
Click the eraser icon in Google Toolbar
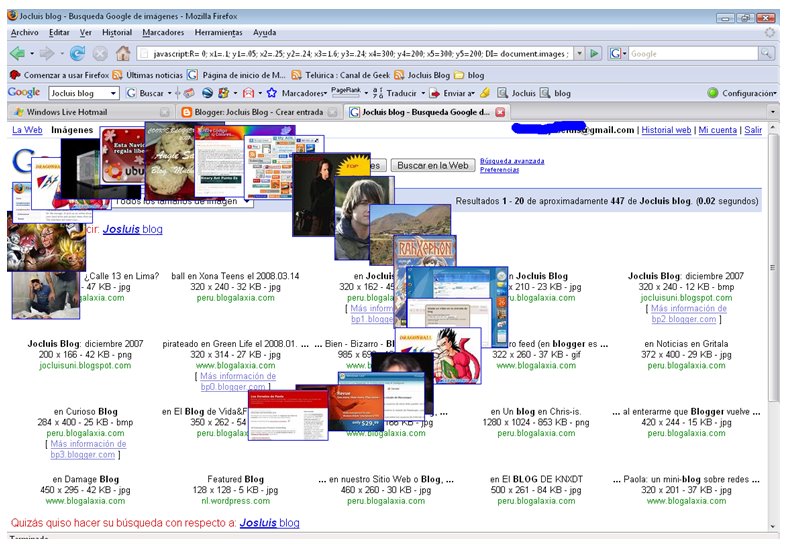[x=189, y=93]
